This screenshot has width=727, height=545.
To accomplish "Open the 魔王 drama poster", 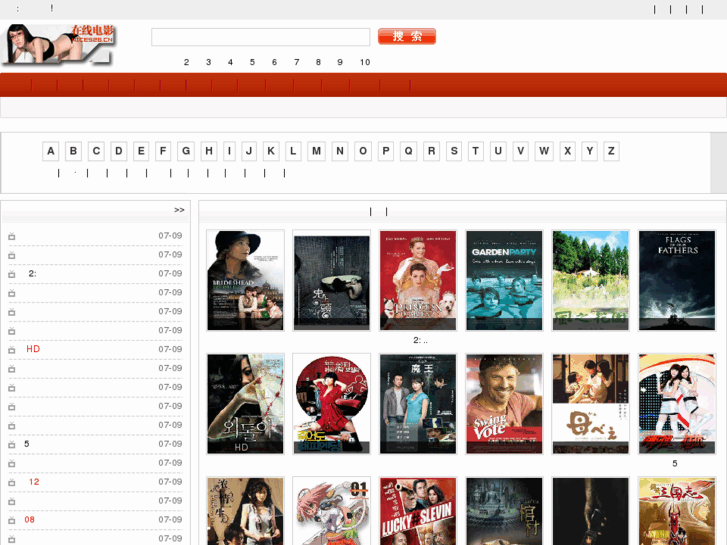I will pyautogui.click(x=418, y=404).
